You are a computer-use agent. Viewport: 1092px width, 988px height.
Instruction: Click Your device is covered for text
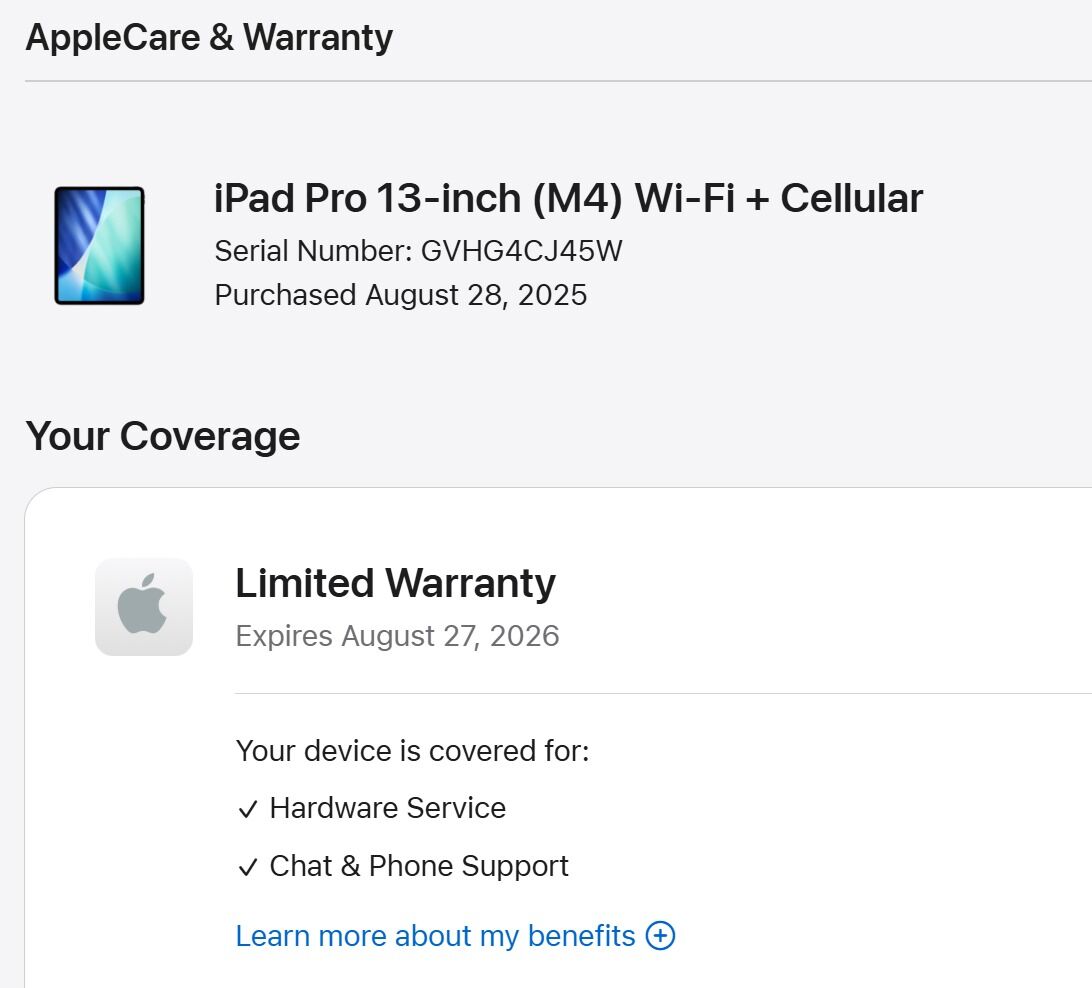click(x=412, y=751)
